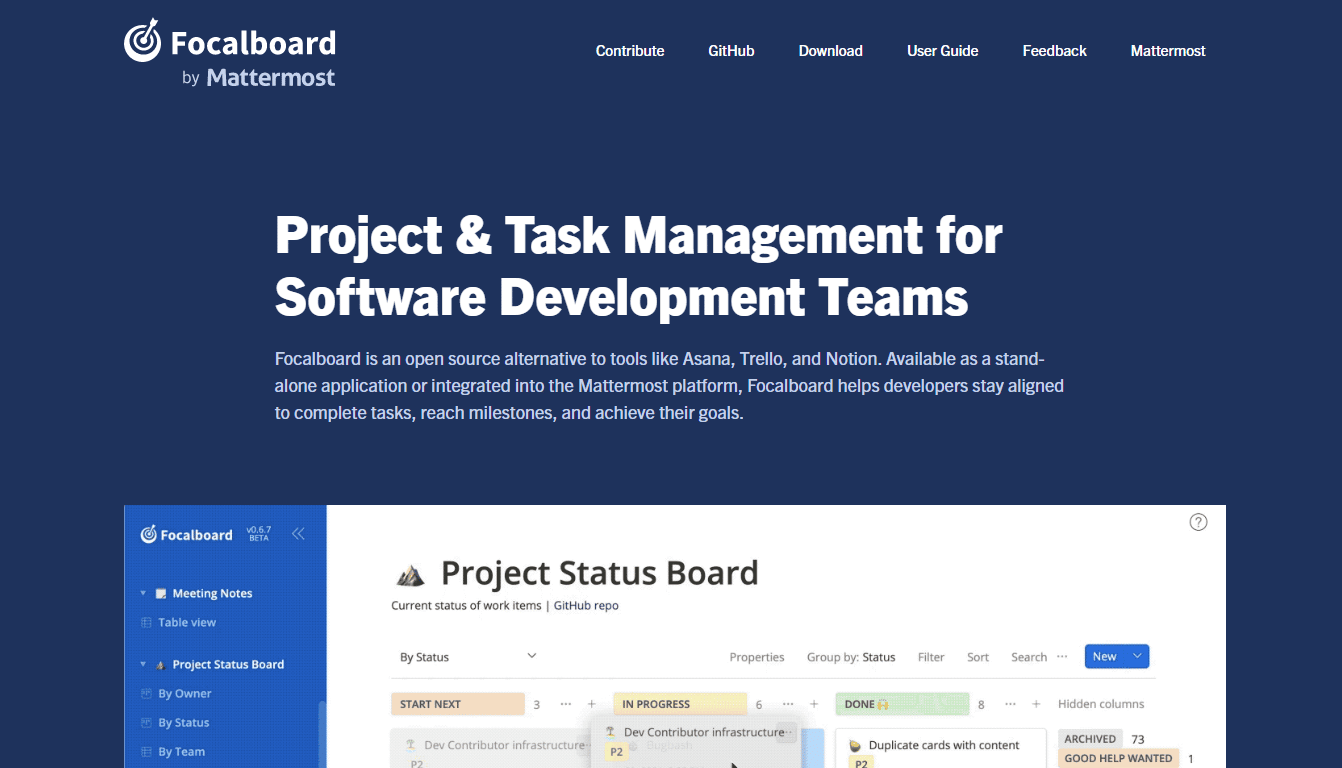Open the User Guide nav link

pos(942,51)
